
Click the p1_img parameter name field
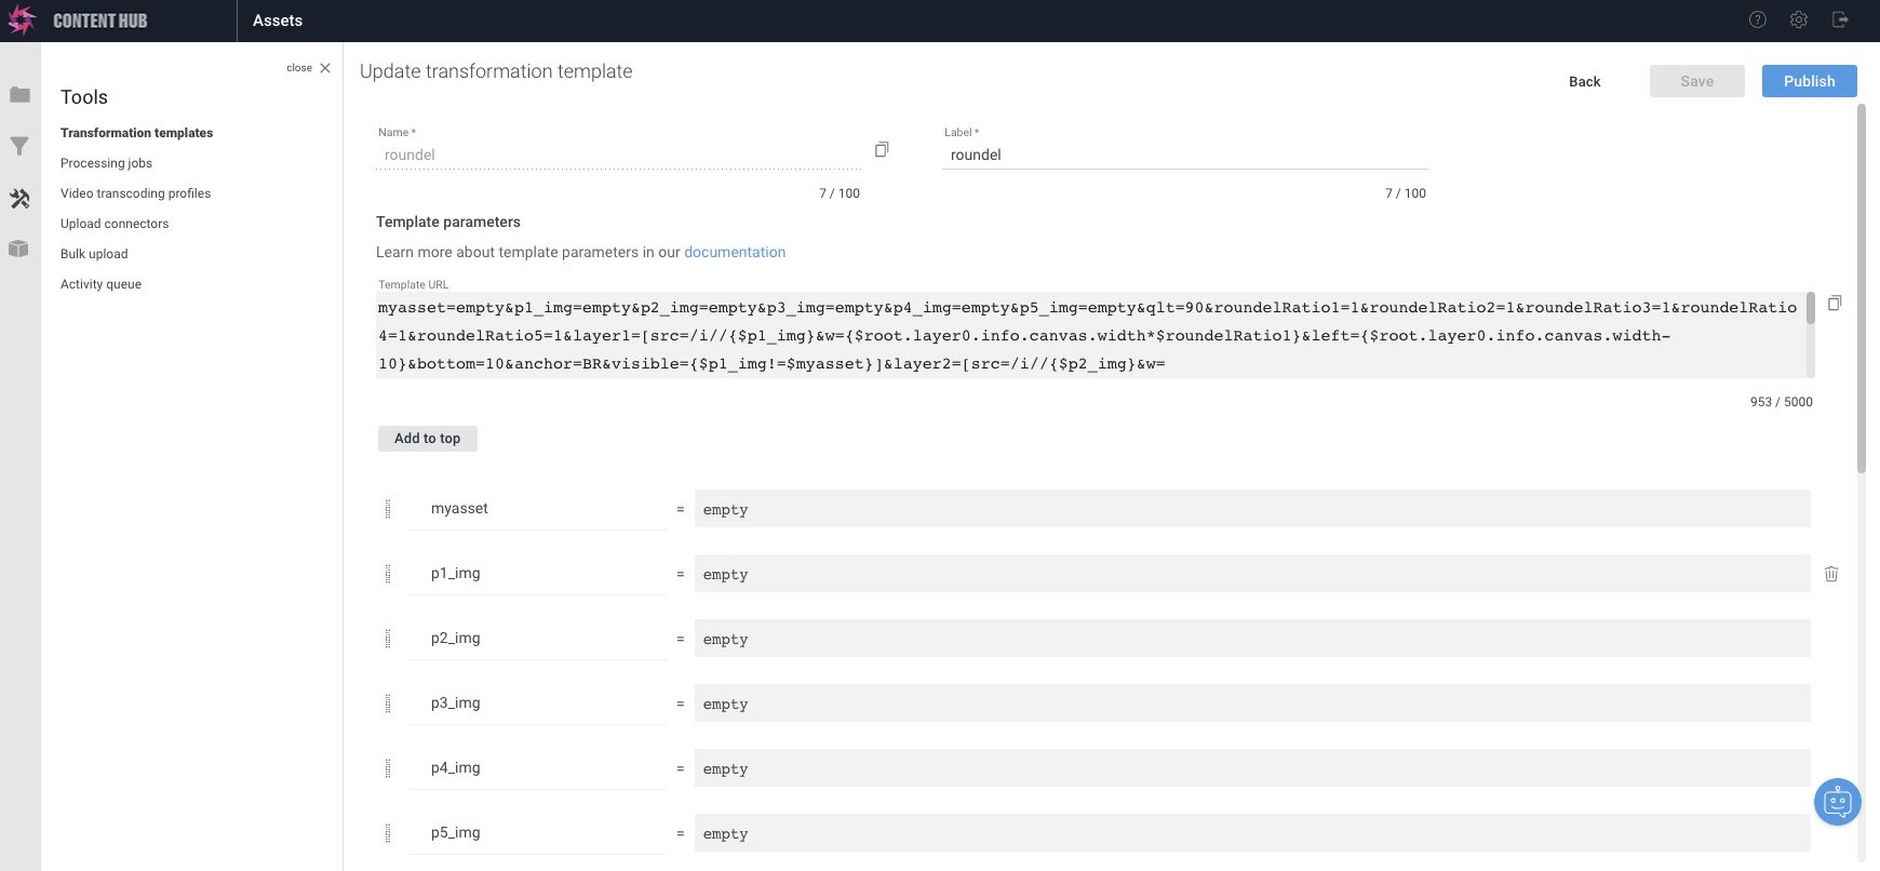tap(537, 574)
